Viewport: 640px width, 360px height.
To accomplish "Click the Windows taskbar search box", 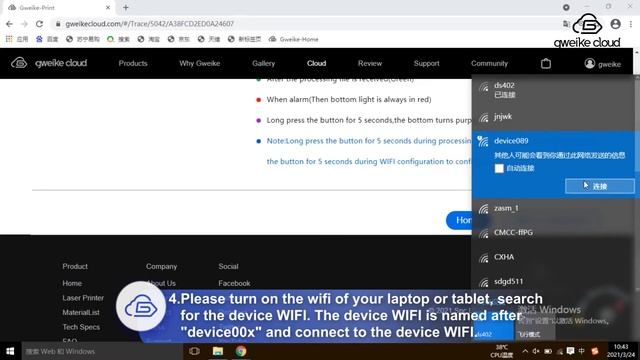I will click(102, 351).
